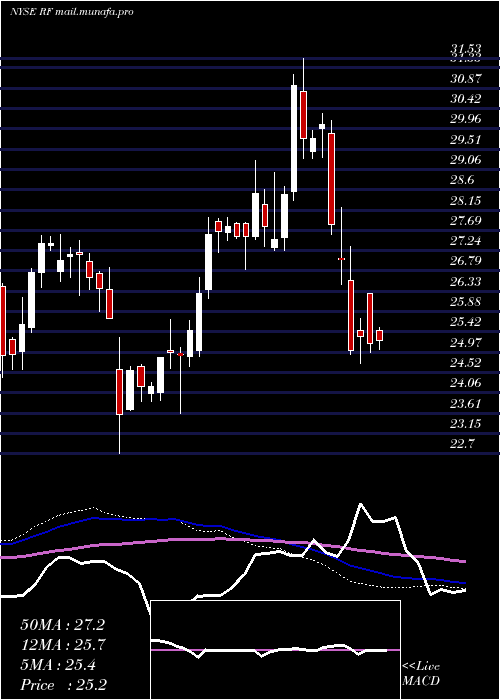Click the 22.7 price axis label

tap(462, 444)
